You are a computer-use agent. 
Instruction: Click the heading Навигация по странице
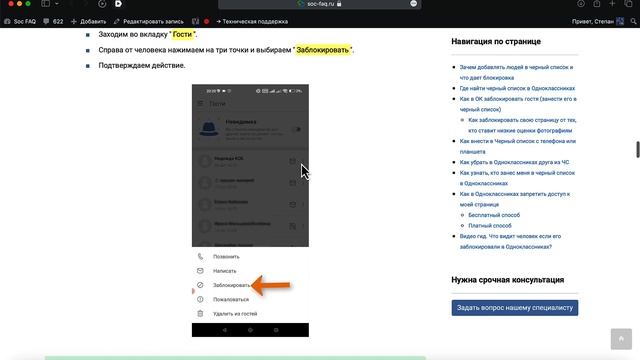coord(496,41)
